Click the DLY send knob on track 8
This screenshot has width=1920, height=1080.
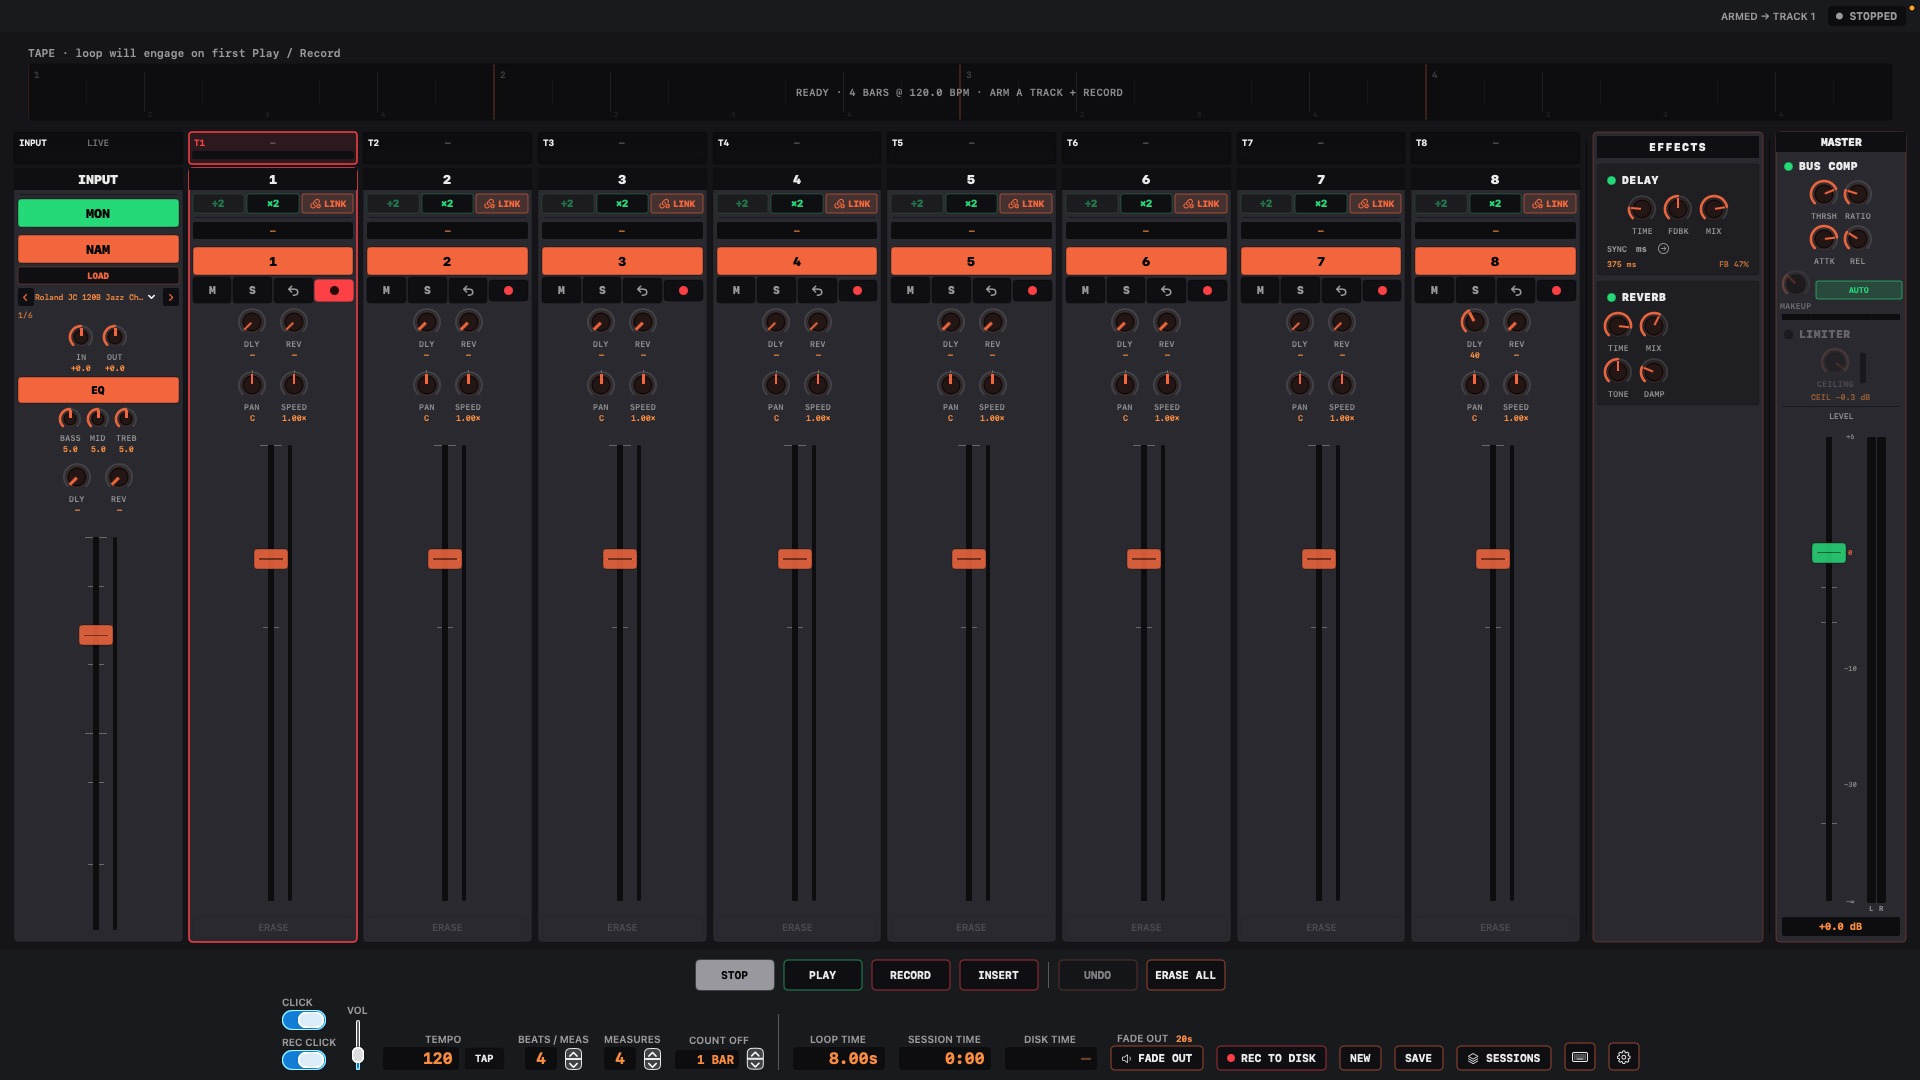click(1474, 322)
